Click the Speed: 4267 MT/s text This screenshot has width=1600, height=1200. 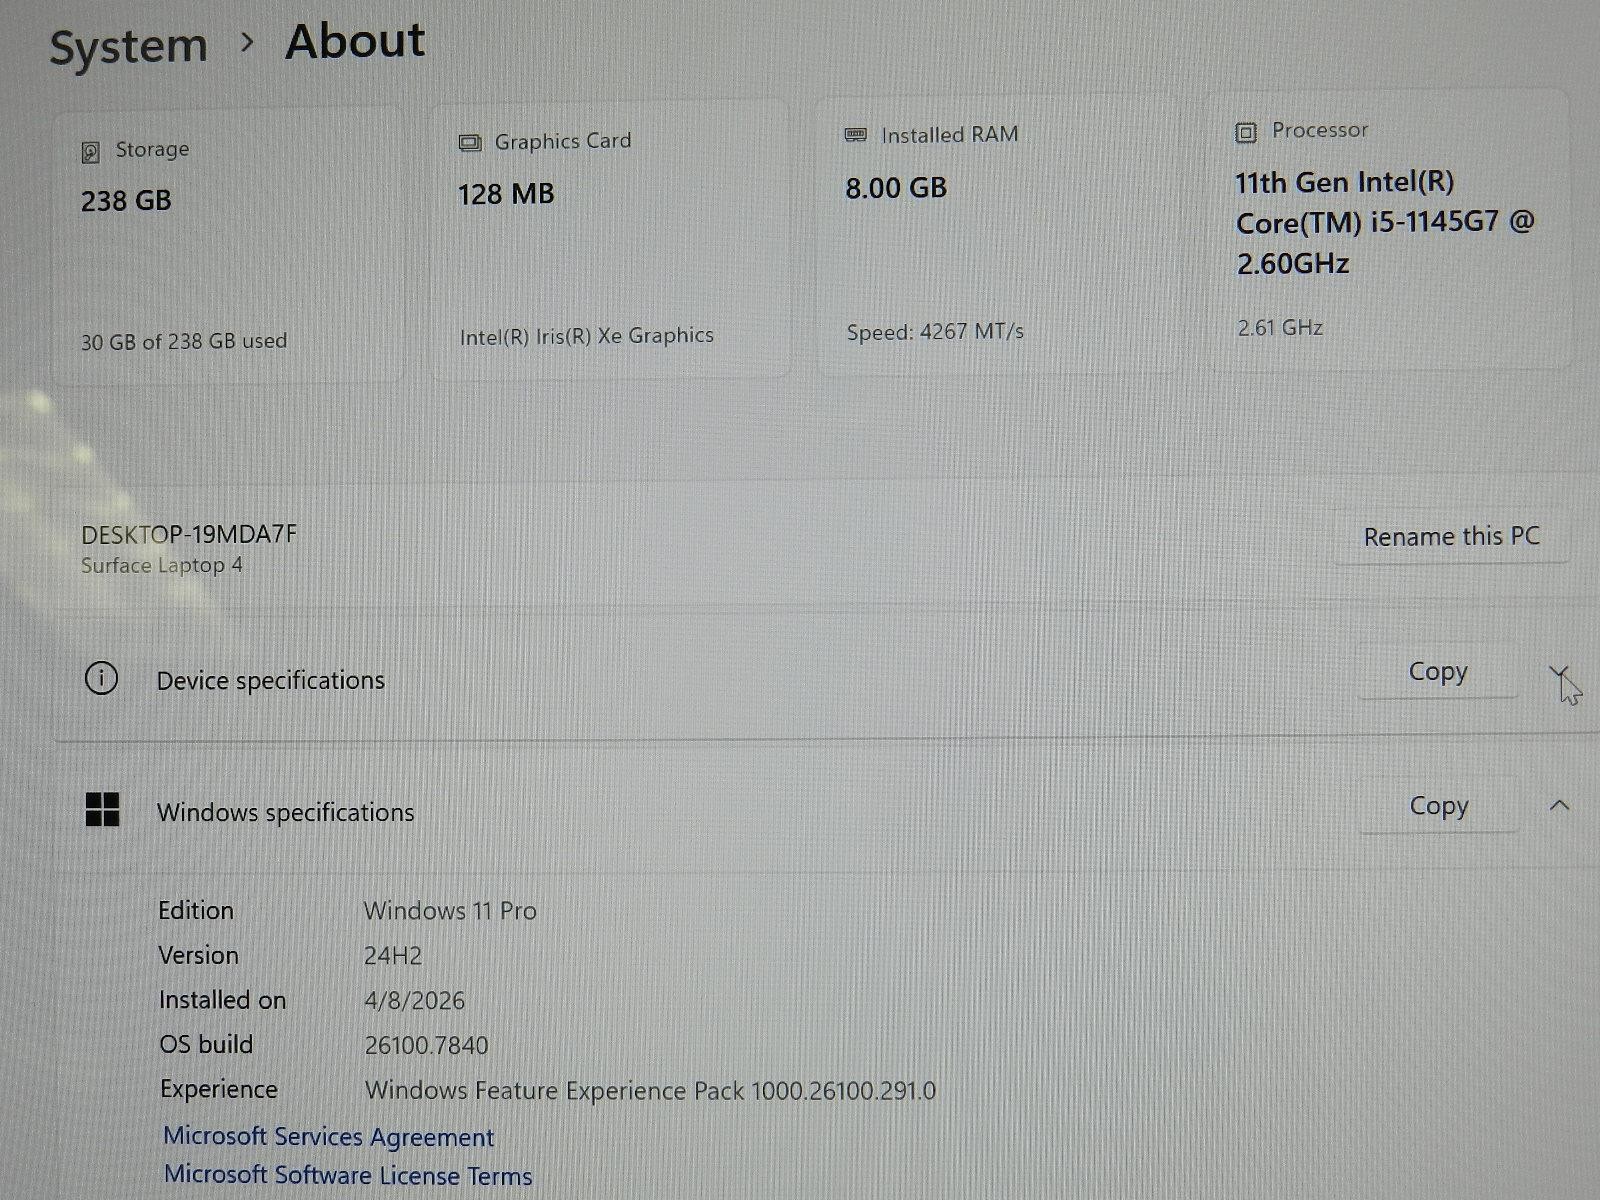pos(935,331)
